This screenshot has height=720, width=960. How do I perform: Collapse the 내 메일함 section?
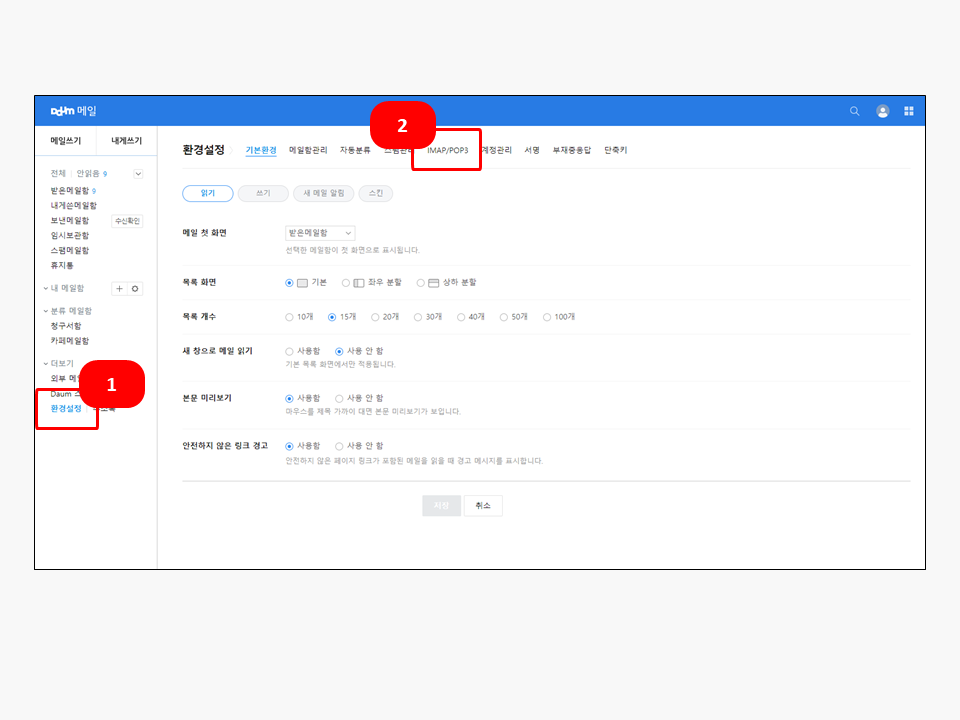[45, 288]
